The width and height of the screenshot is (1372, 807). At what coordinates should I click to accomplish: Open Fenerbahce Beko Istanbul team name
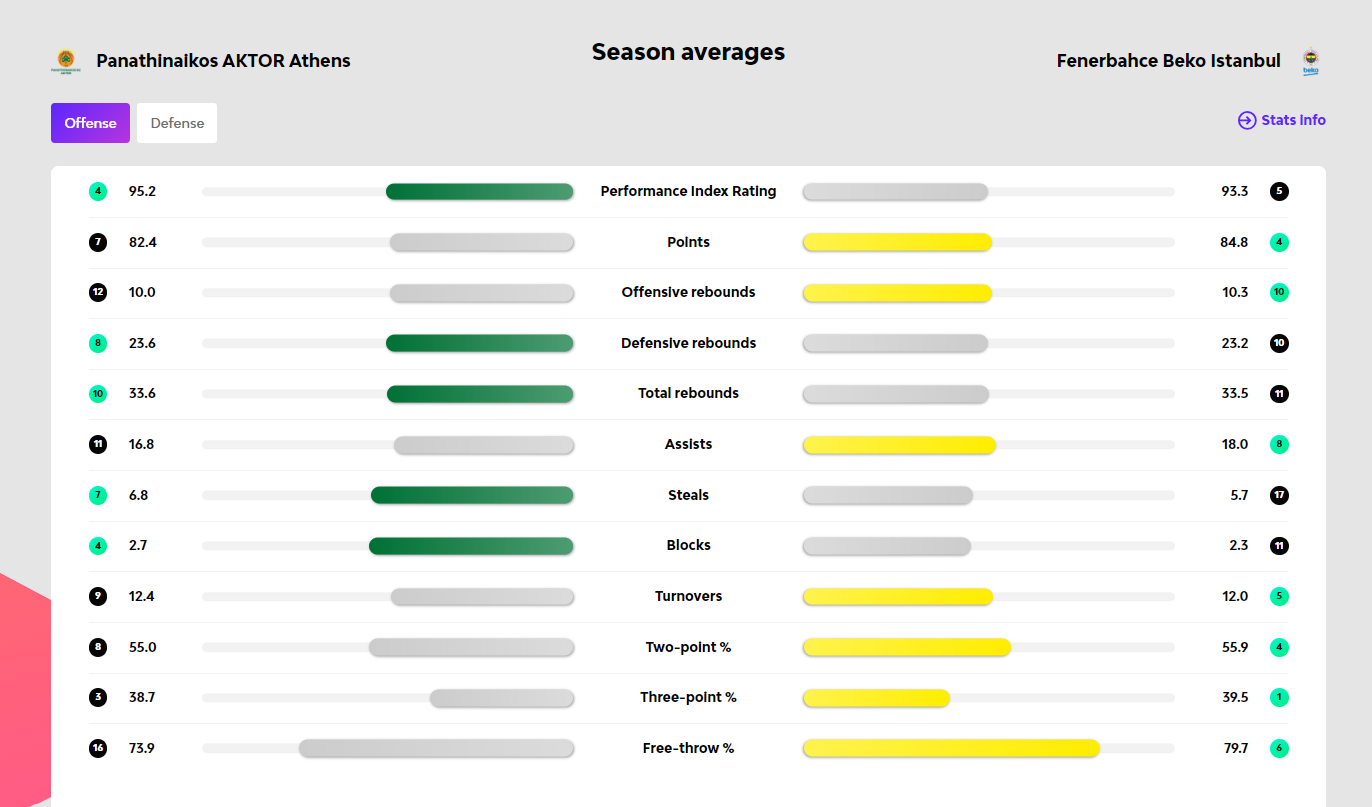pyautogui.click(x=1168, y=61)
